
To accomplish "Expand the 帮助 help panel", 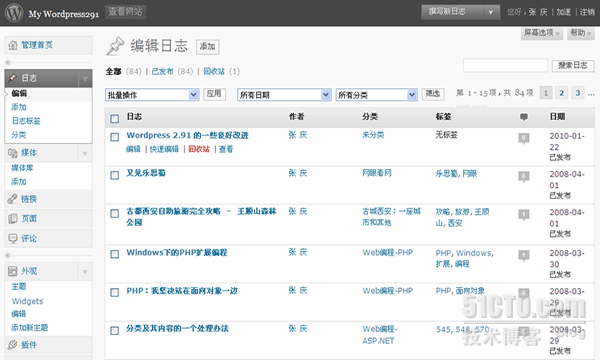I will (x=581, y=33).
